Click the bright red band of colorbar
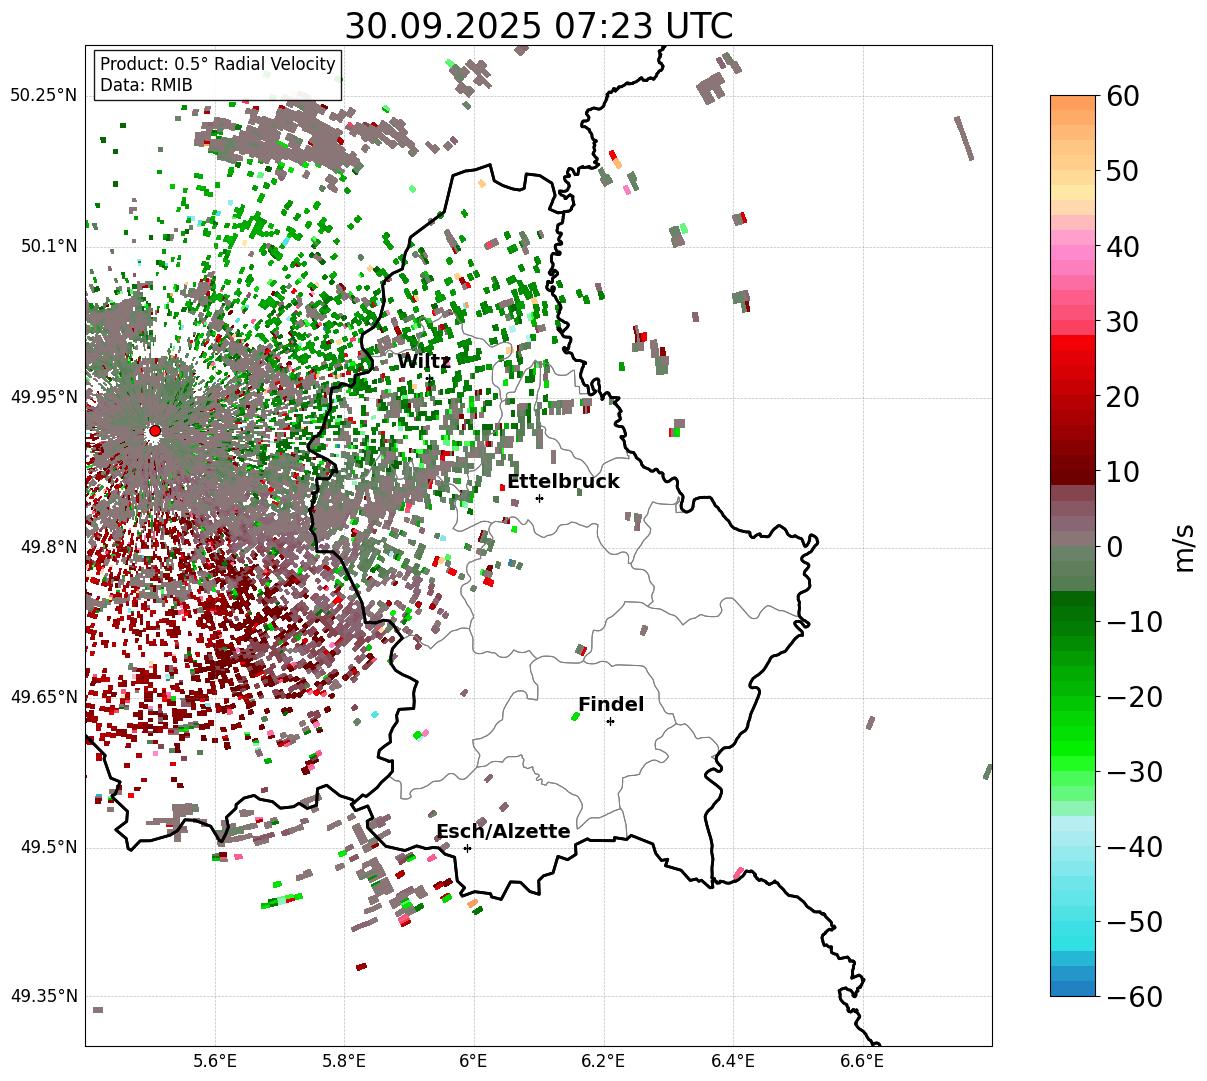 pos(1073,343)
